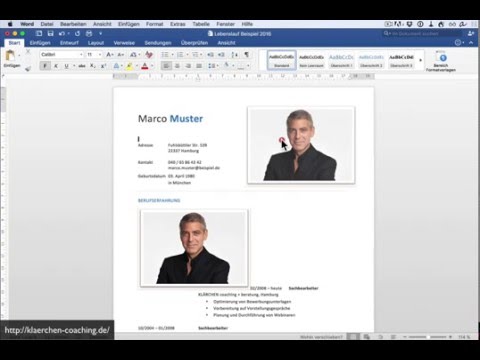Viewport: 480px width, 360px height.
Task: Open the Formatvorlagen pane icon
Action: pyautogui.click(x=441, y=61)
